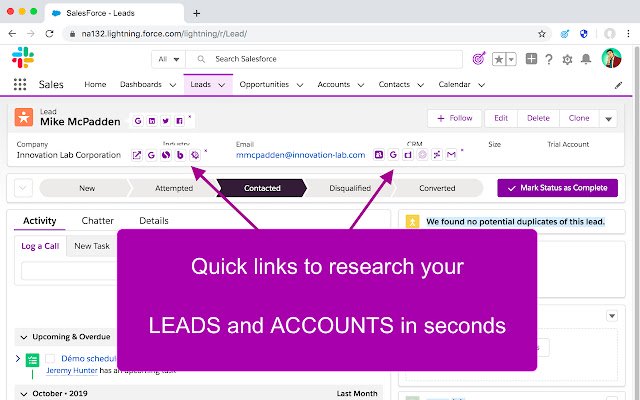Open the mmcpadden@innovation-lab.com email link
This screenshot has width=640, height=400.
pos(300,155)
